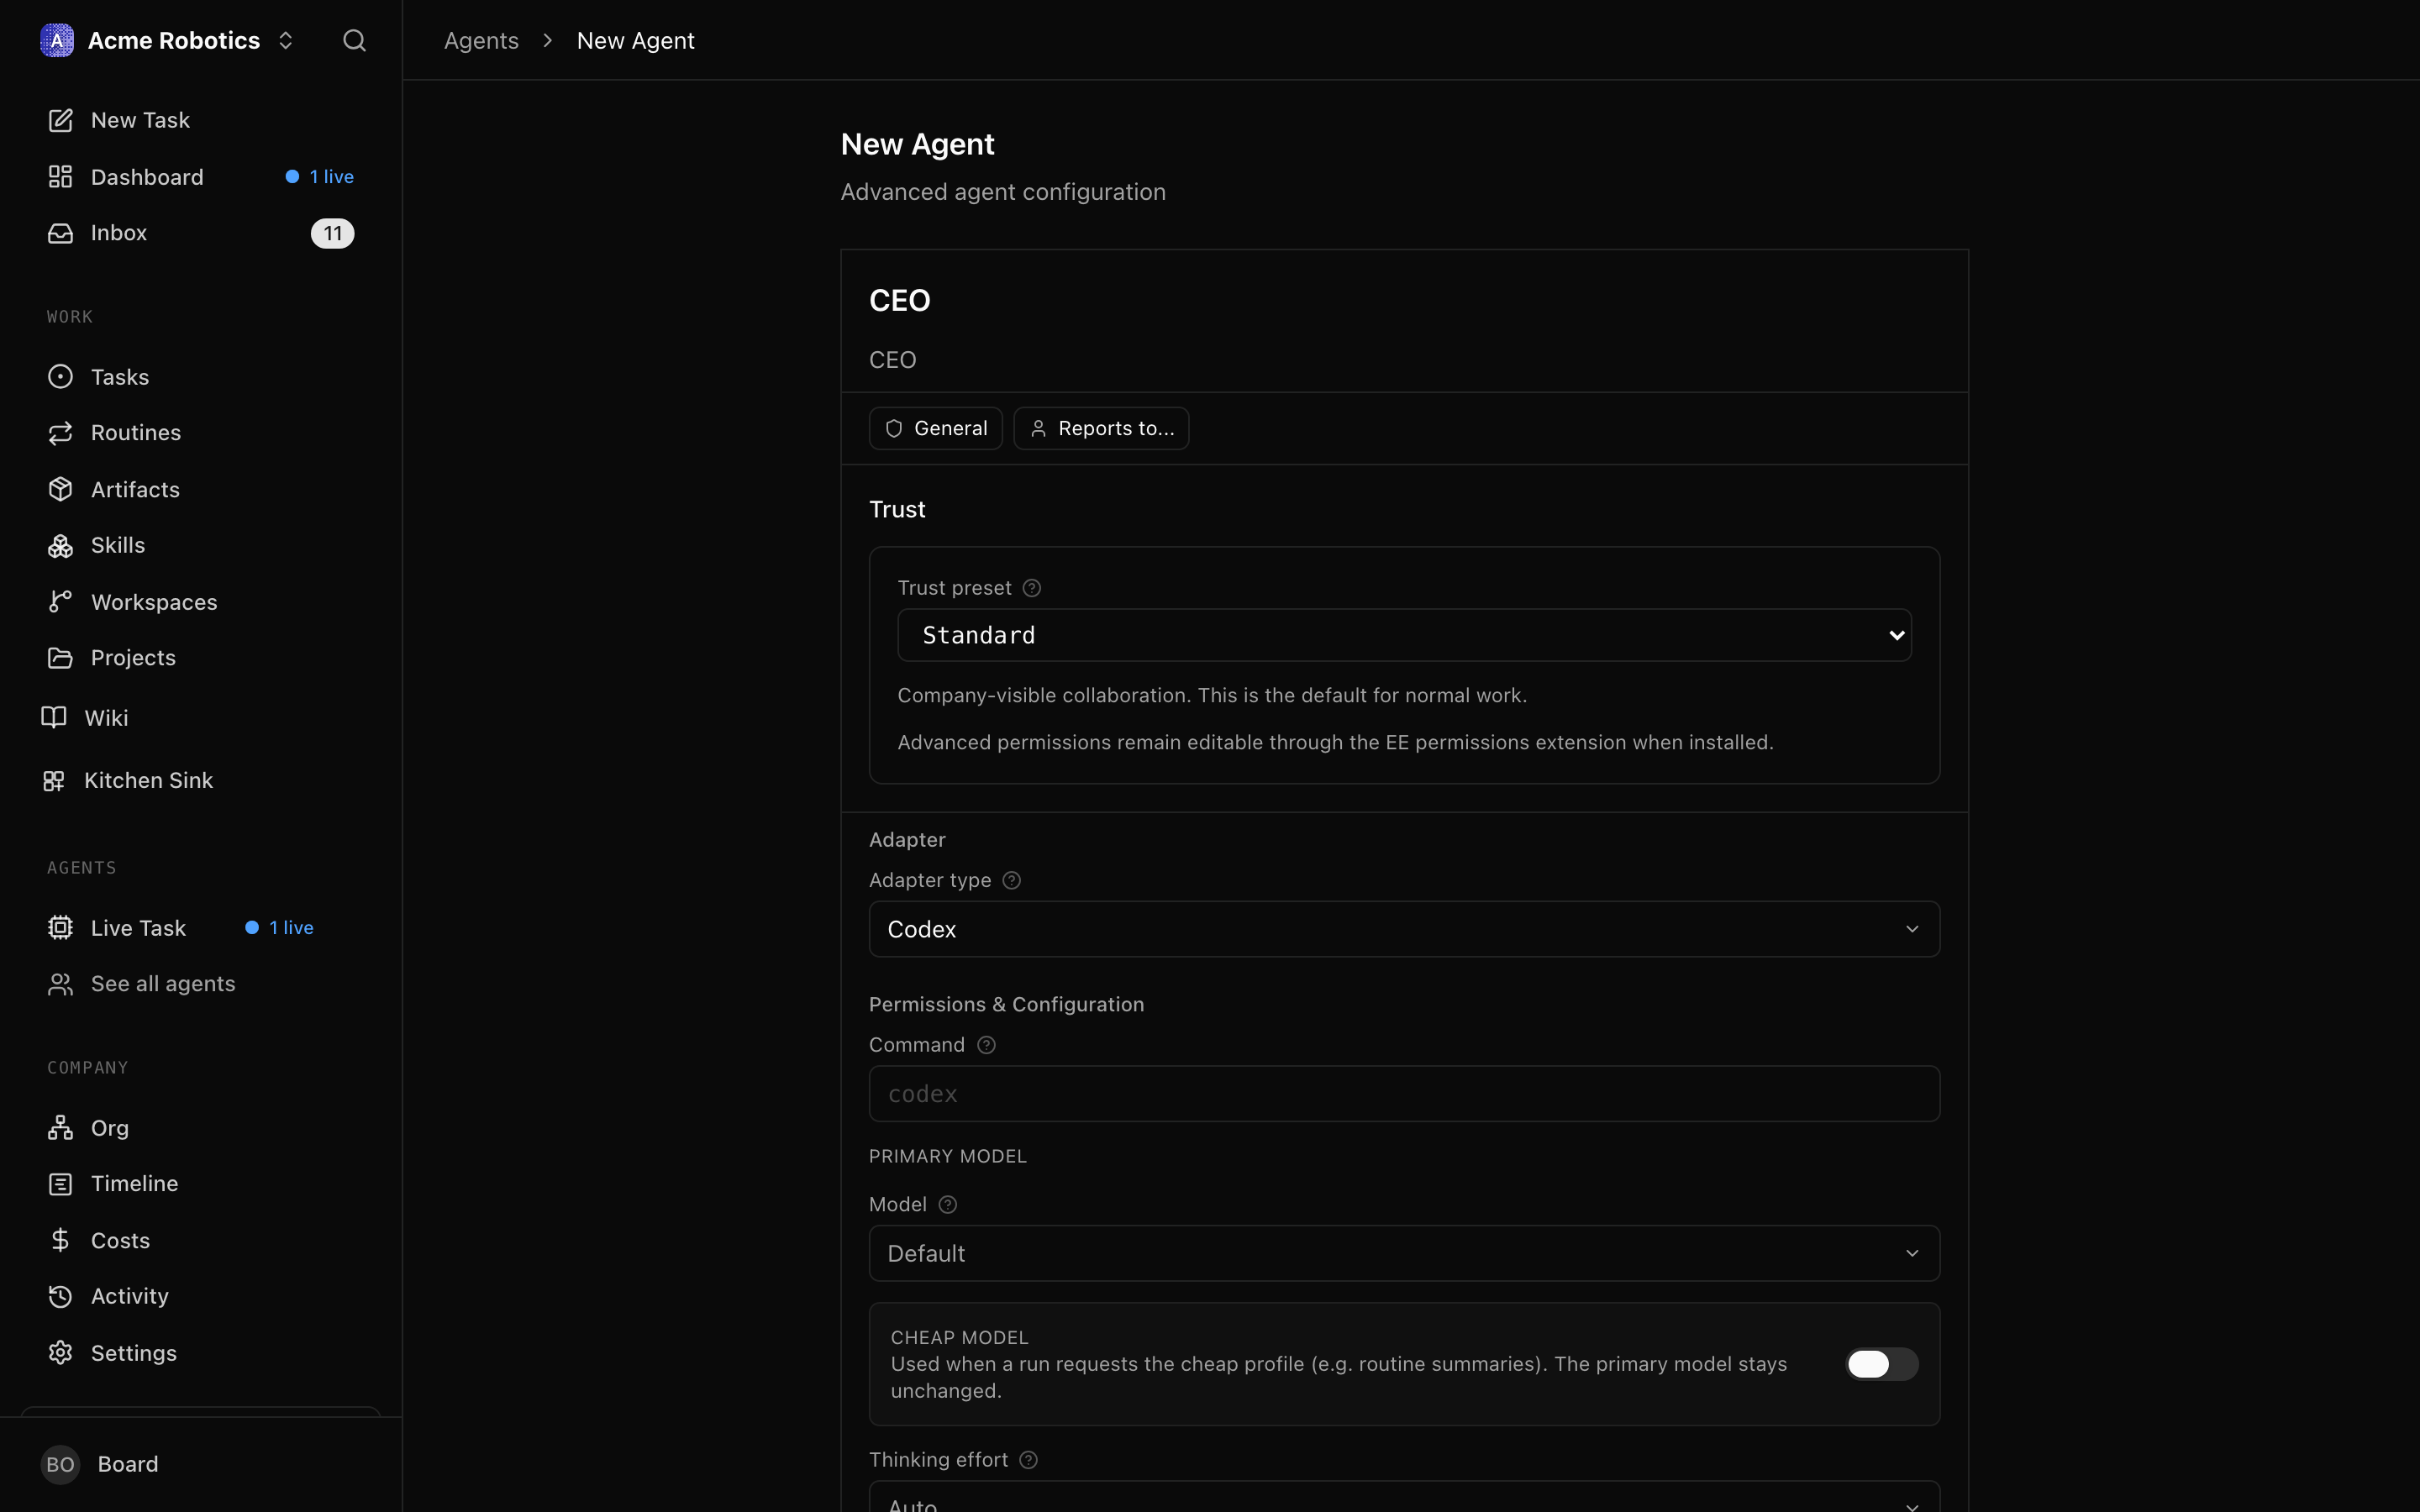Click the Activity history icon
The image size is (2420, 1512).
[60, 1296]
